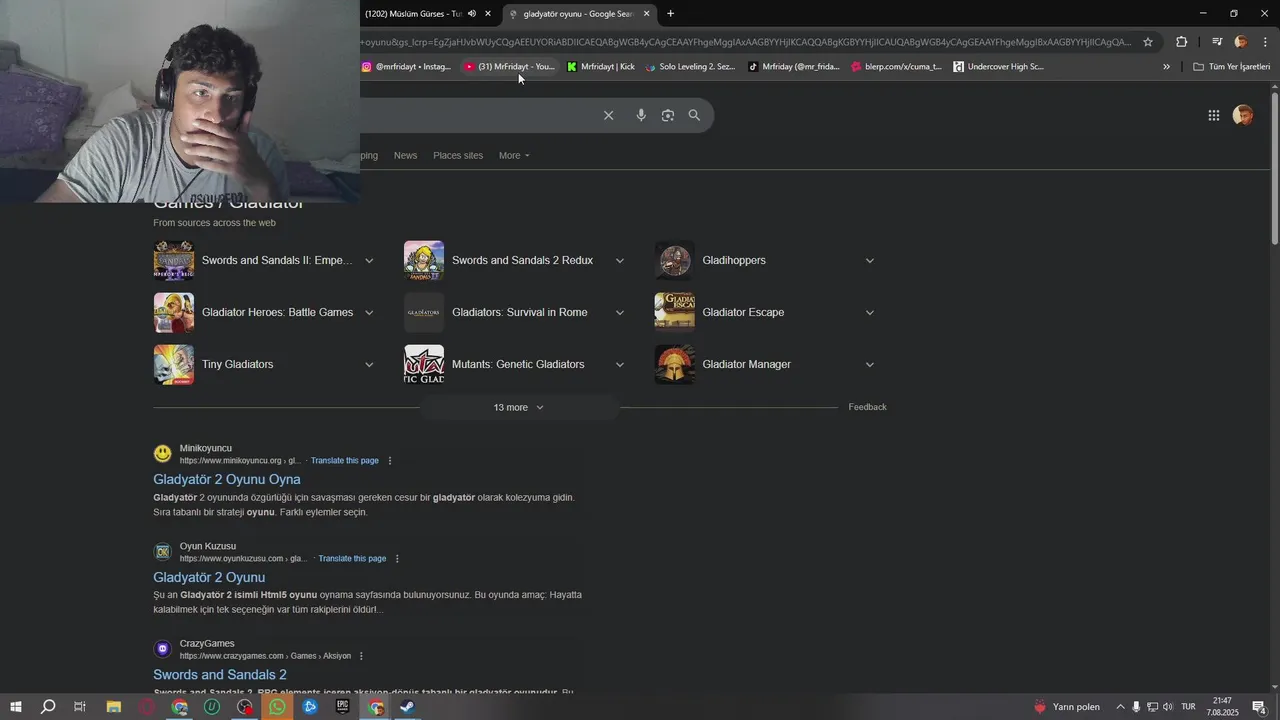Open the More search filters dropdown

pyautogui.click(x=514, y=155)
